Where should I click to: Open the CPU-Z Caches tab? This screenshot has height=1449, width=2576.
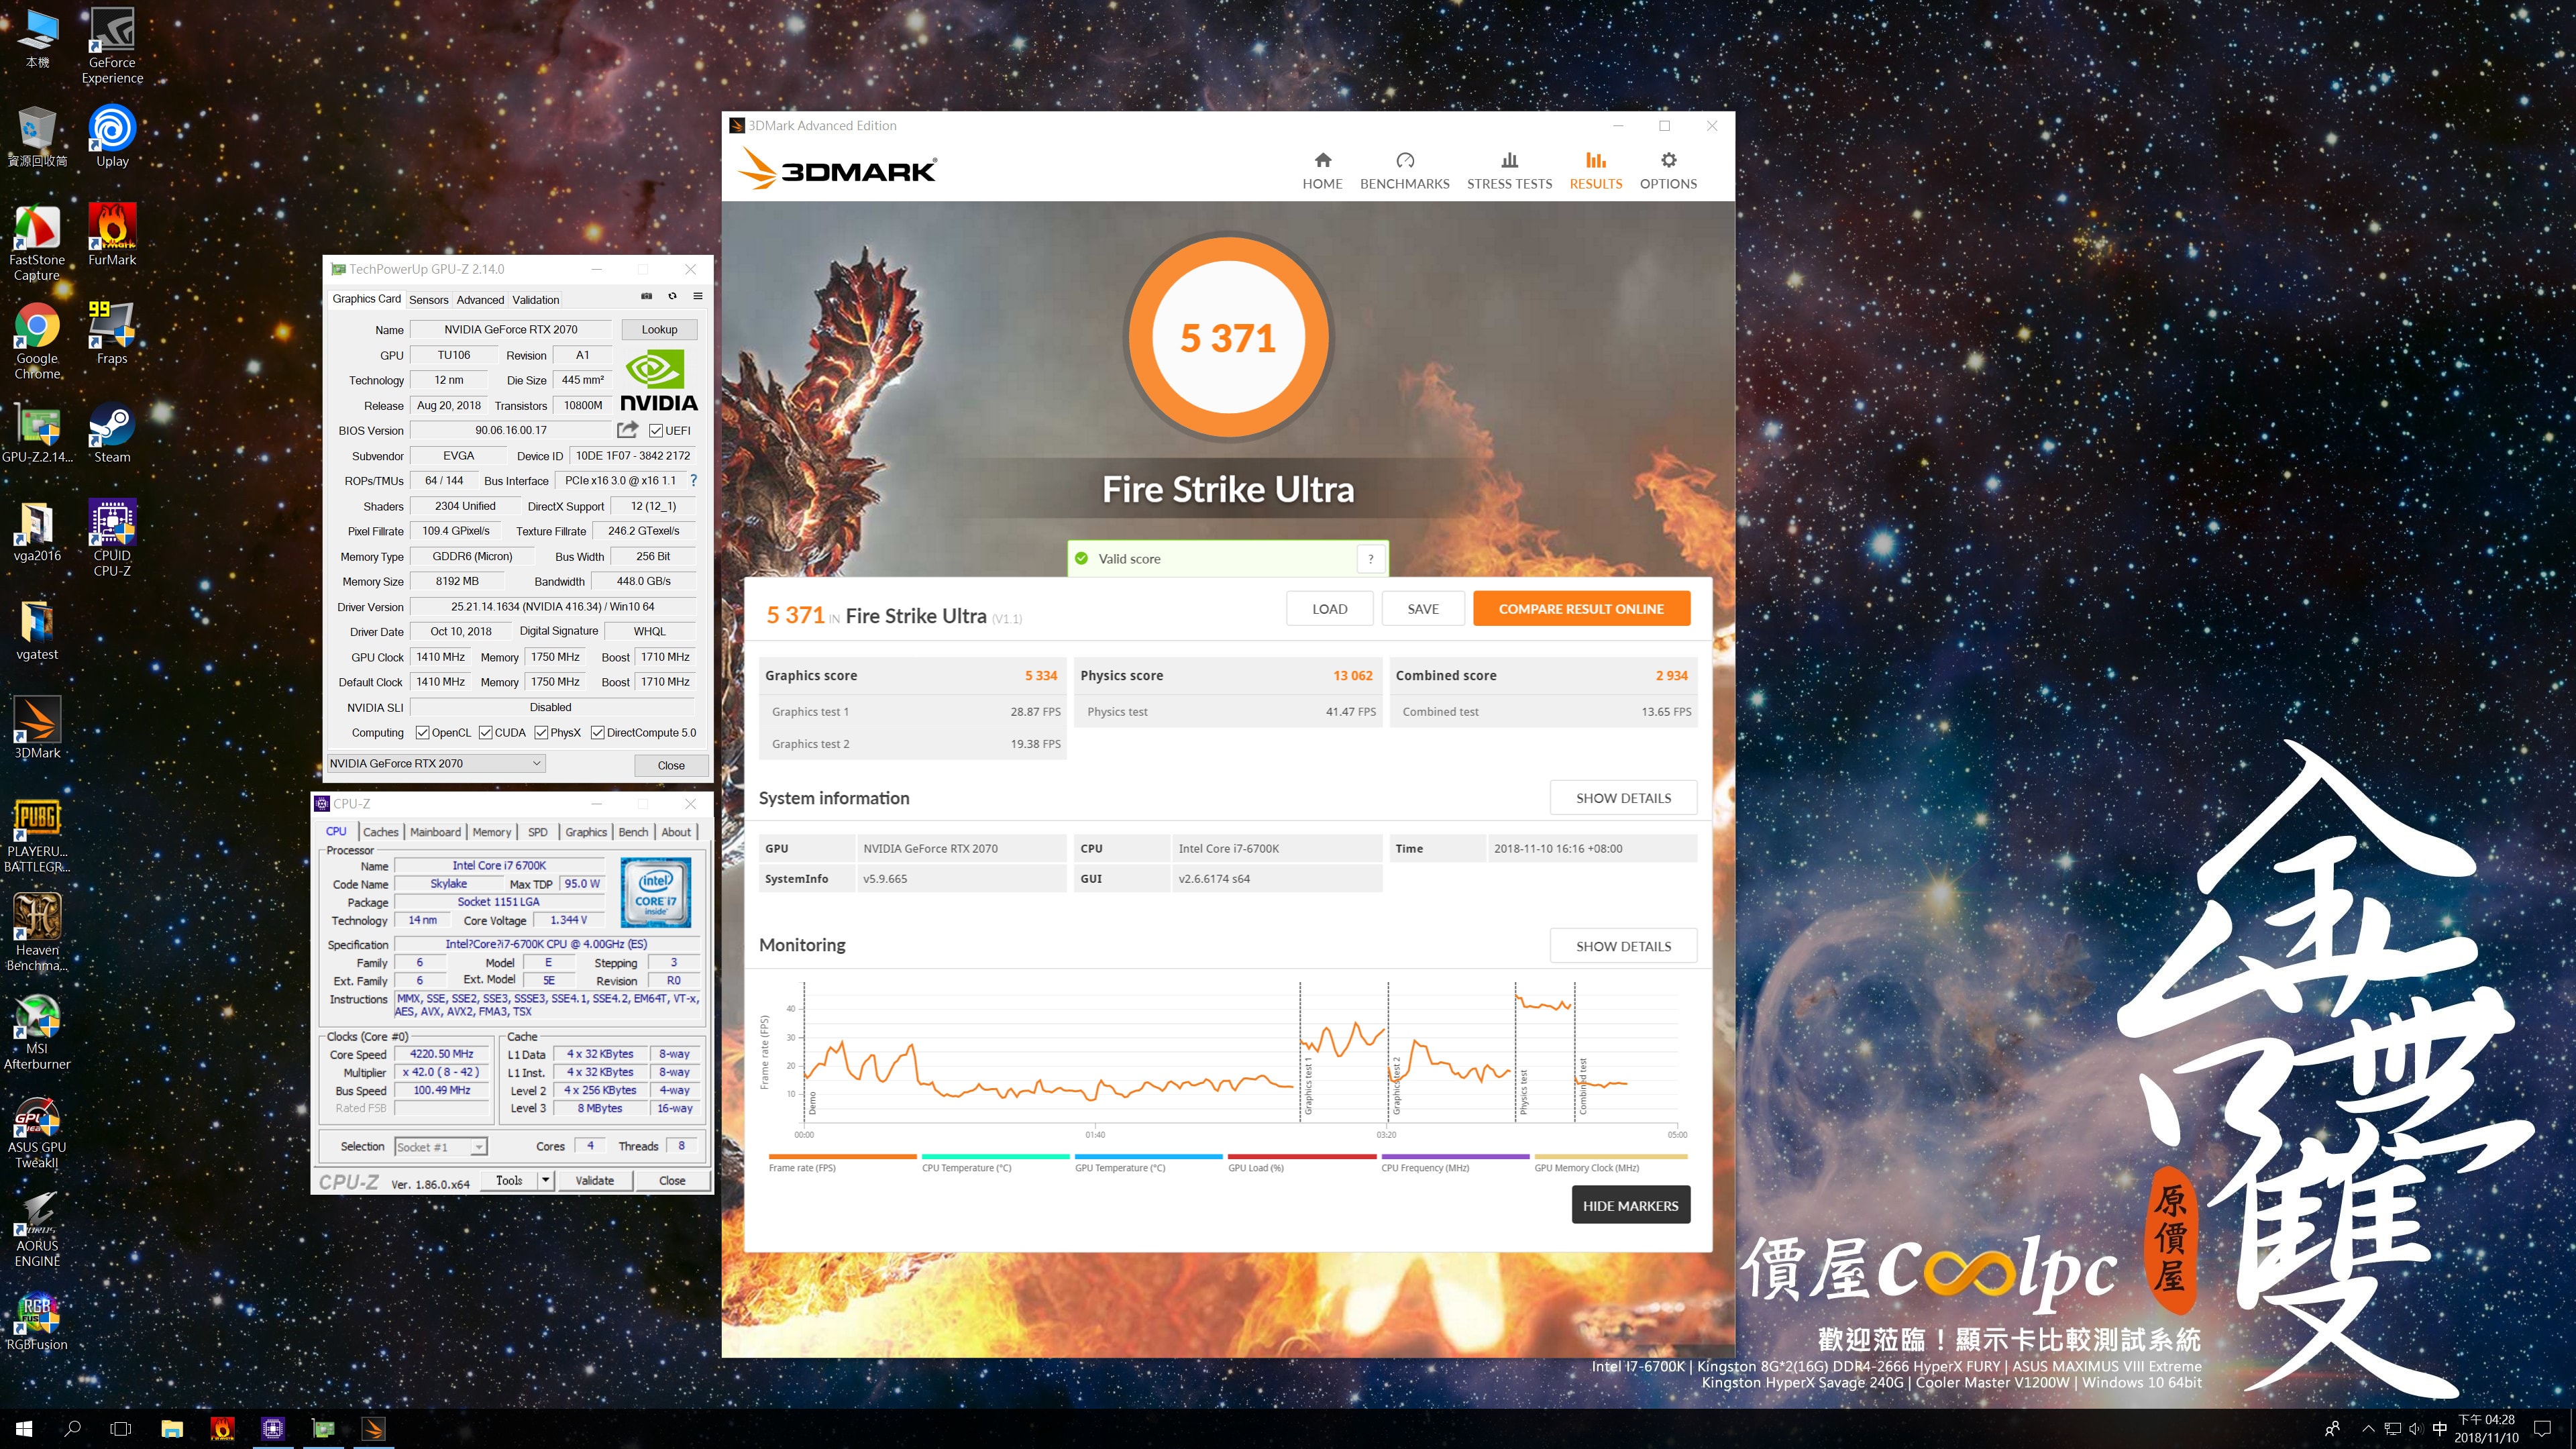coord(380,832)
